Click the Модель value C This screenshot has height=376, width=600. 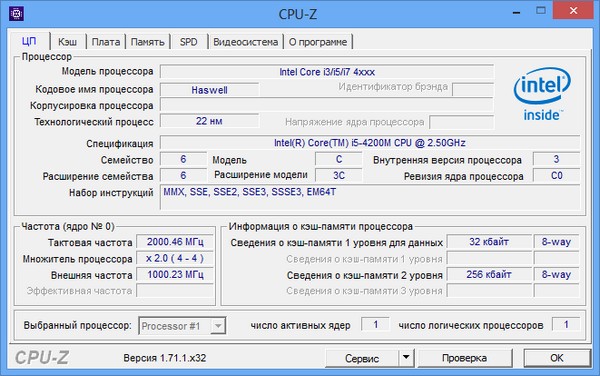coord(339,159)
